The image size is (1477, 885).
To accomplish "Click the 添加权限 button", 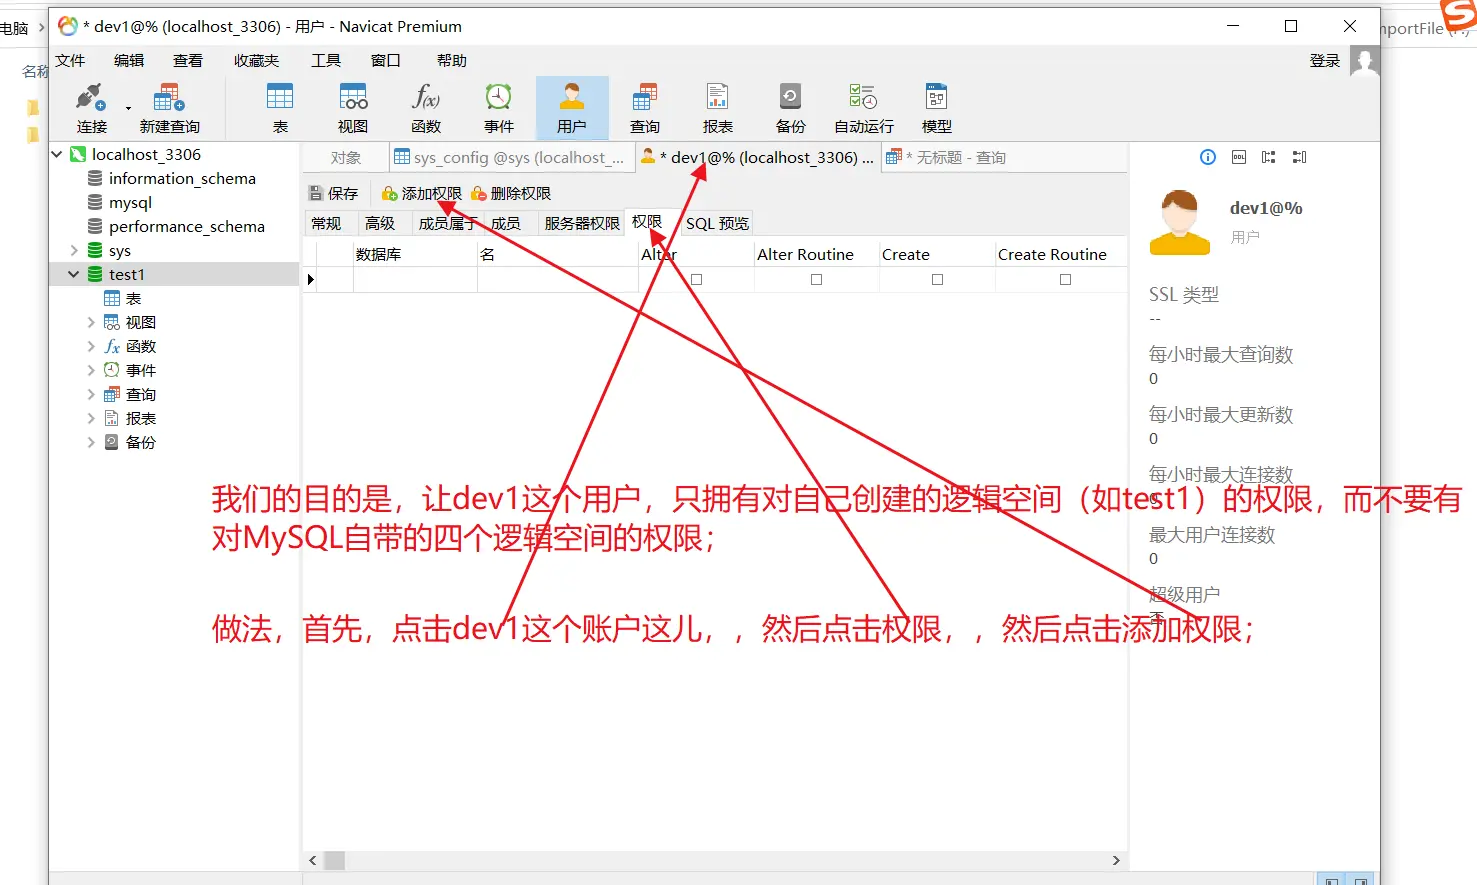I will tap(422, 194).
